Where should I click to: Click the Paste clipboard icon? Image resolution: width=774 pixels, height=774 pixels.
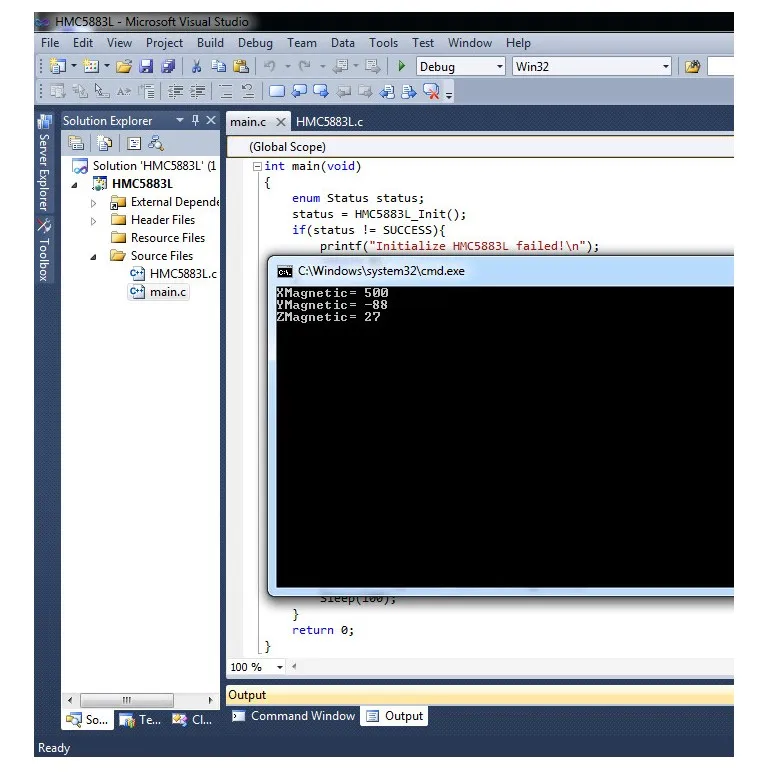(240, 66)
